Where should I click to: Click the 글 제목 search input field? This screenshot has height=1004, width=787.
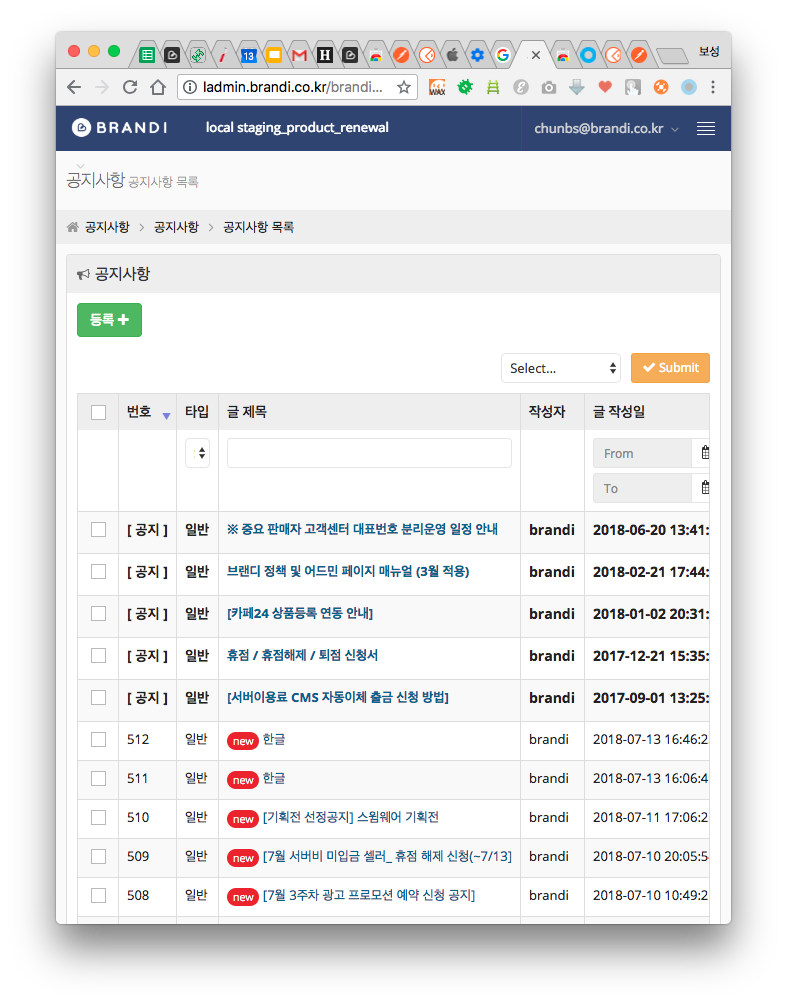(369, 453)
